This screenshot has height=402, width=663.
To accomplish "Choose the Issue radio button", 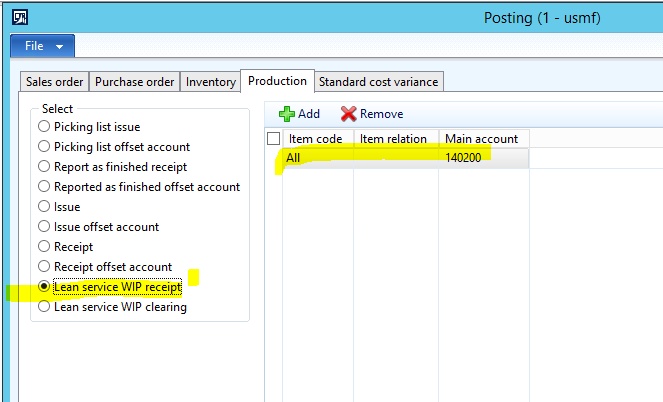I will click(43, 207).
